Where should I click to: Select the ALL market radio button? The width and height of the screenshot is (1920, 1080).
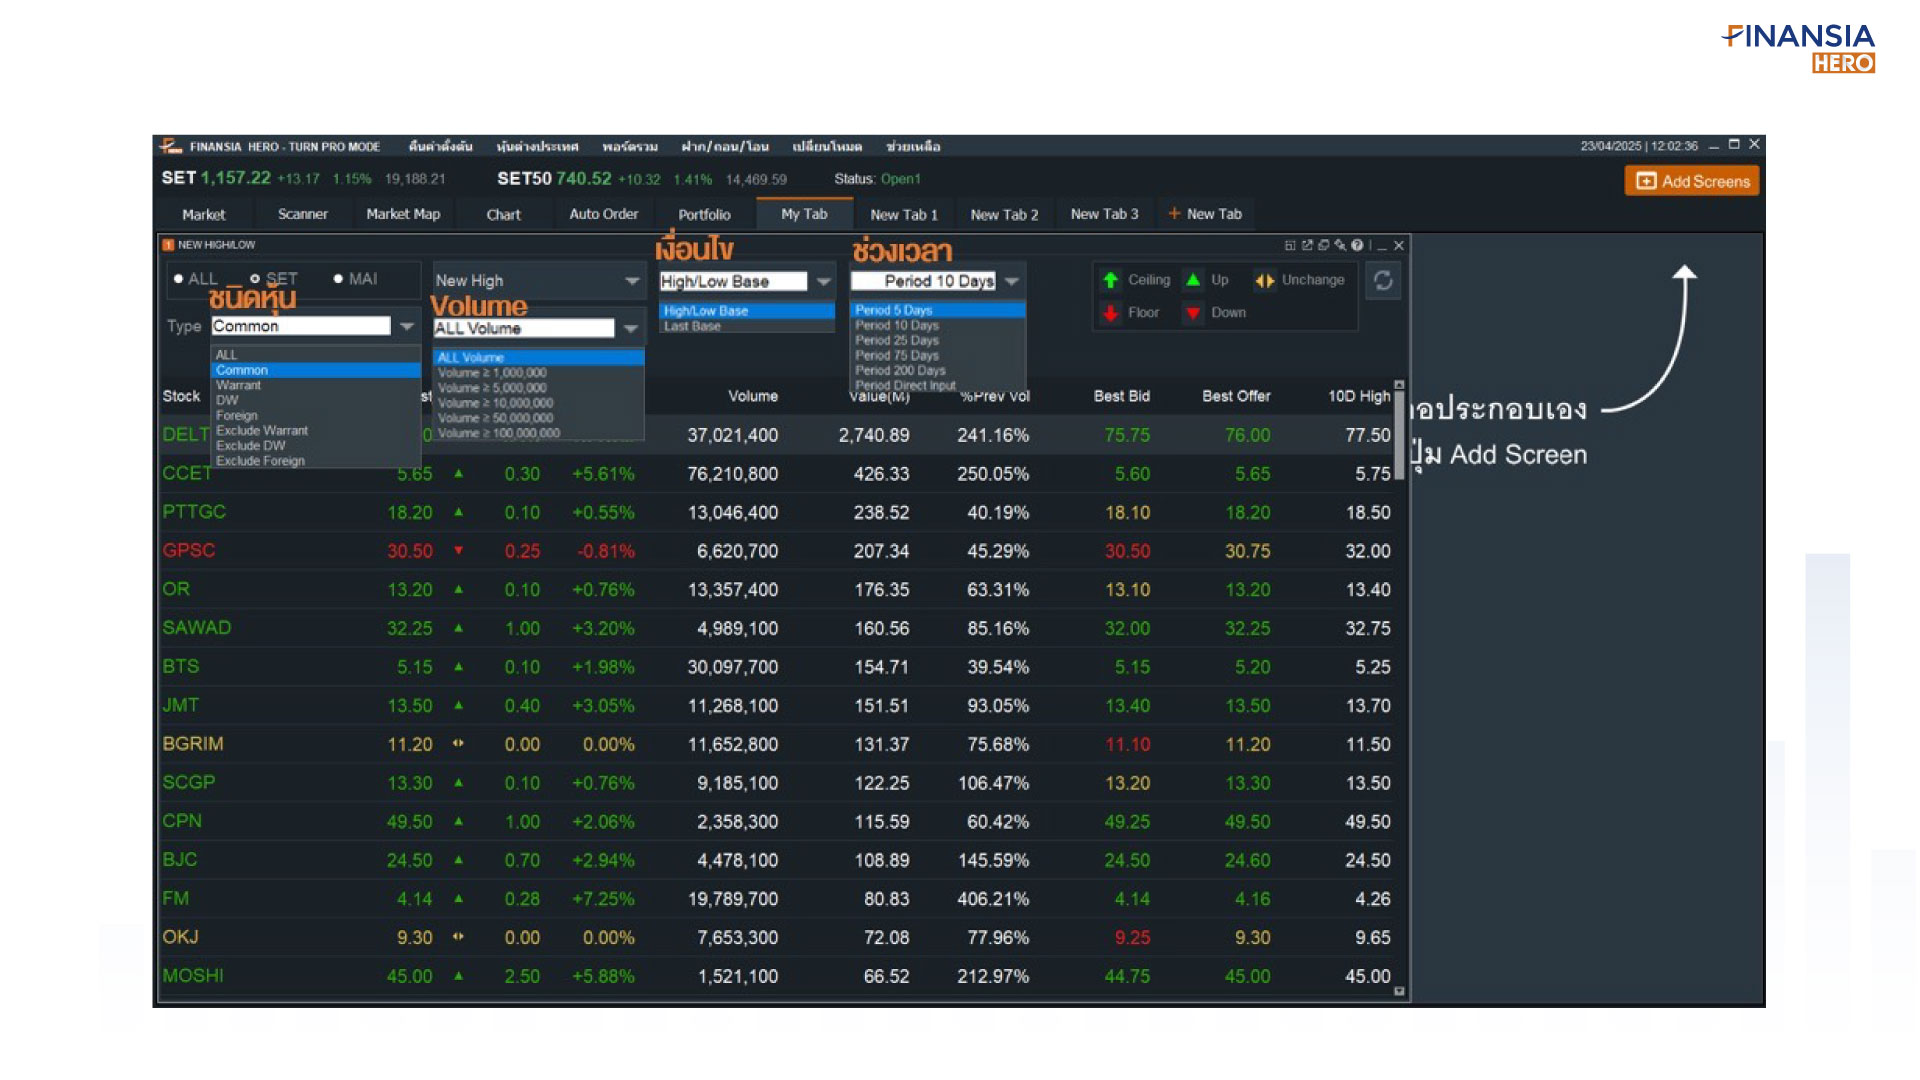pos(179,279)
